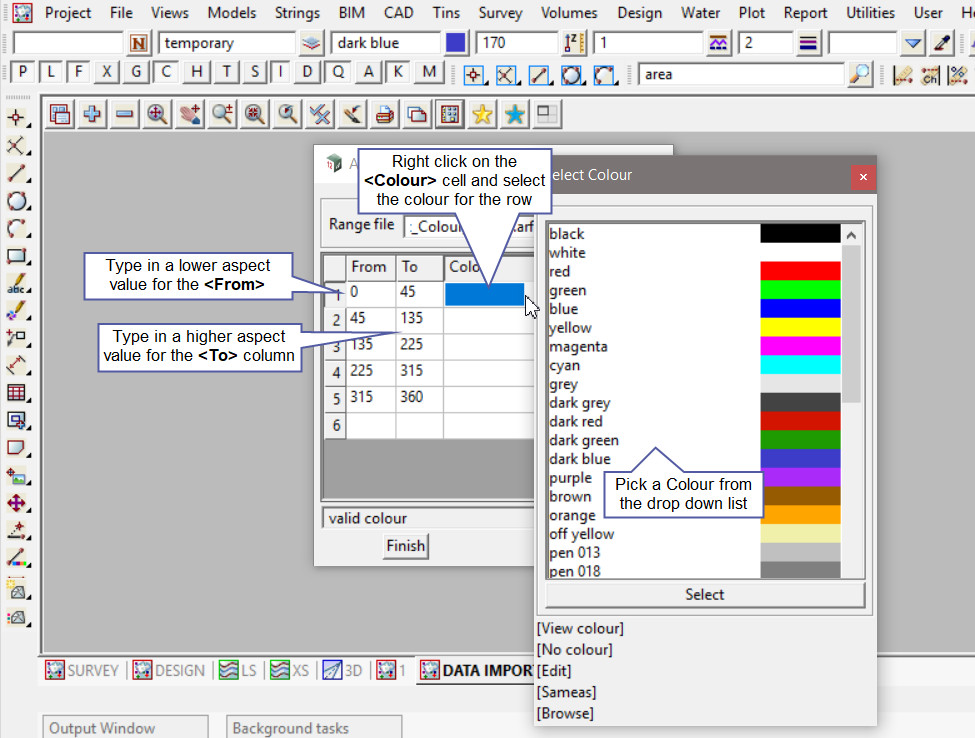Select the line drawing tool in left toolbar
Image resolution: width=975 pixels, height=738 pixels.
point(16,173)
